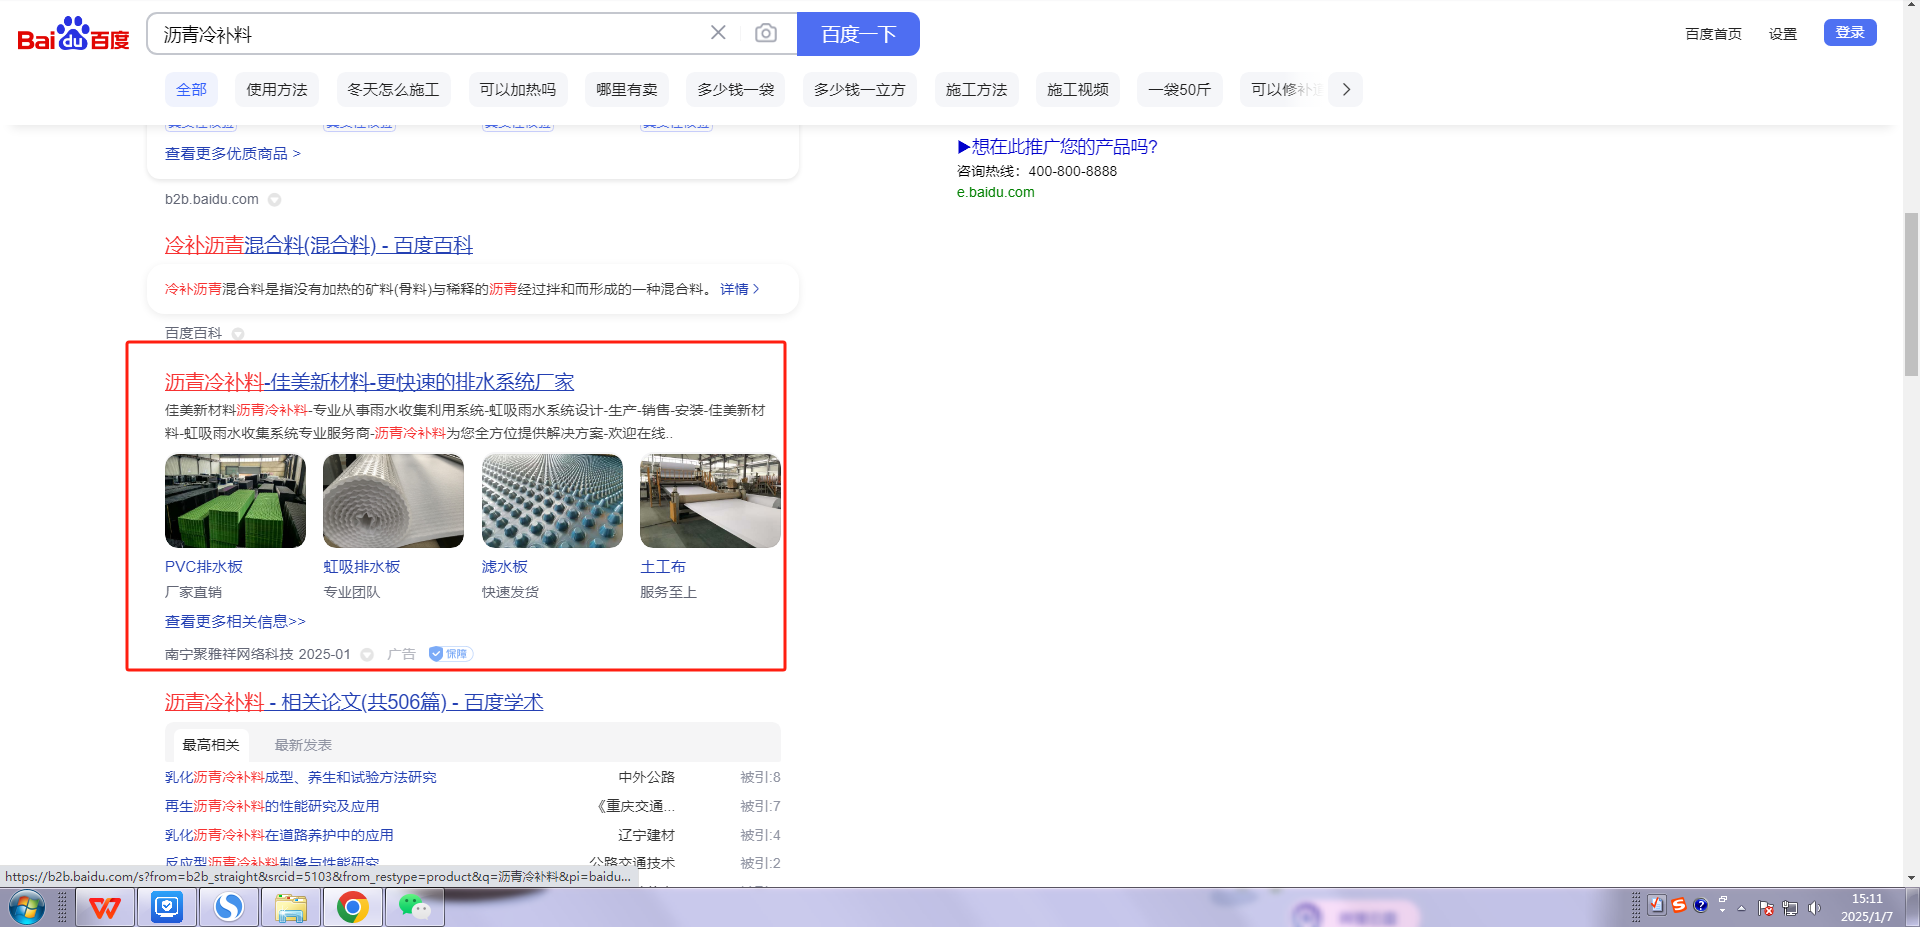Open Windows Explorer from the taskbar
1920x927 pixels.
pos(291,908)
